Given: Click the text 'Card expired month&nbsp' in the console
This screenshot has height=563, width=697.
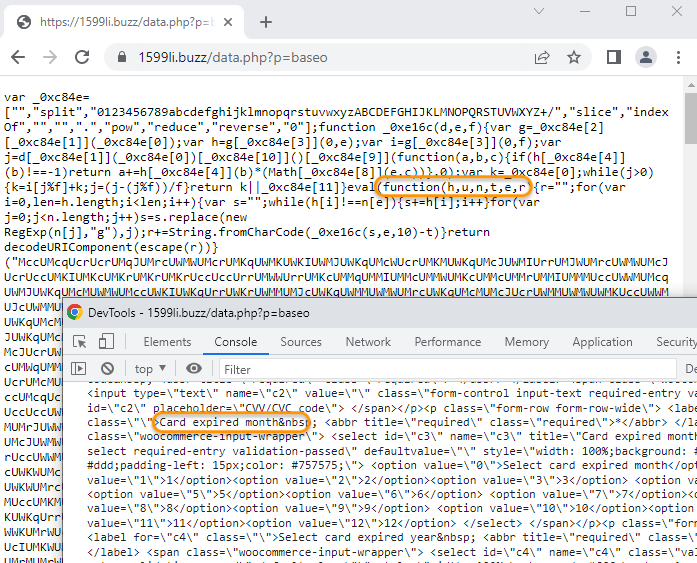Looking at the screenshot, I should [x=233, y=422].
